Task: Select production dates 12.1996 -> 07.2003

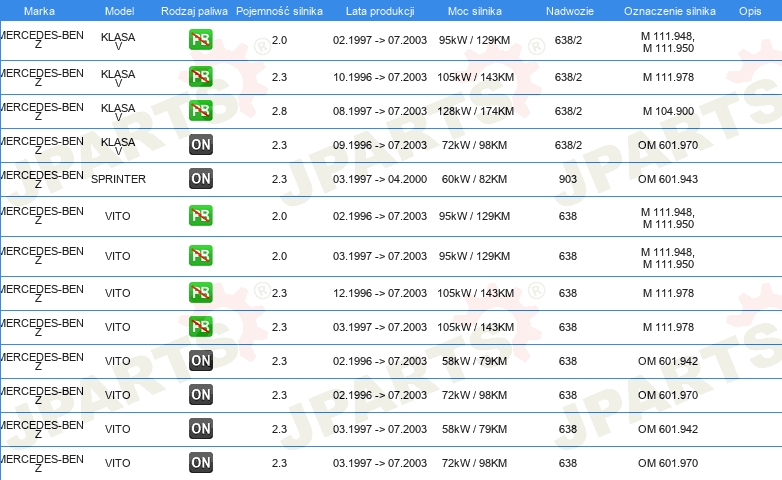Action: pyautogui.click(x=380, y=293)
